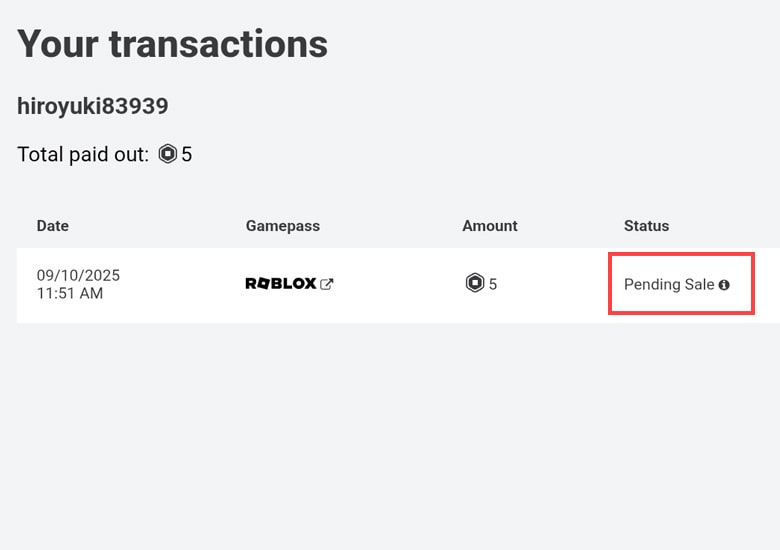Click the external link icon beside ROBLOX
The height and width of the screenshot is (550, 780).
pos(326,284)
